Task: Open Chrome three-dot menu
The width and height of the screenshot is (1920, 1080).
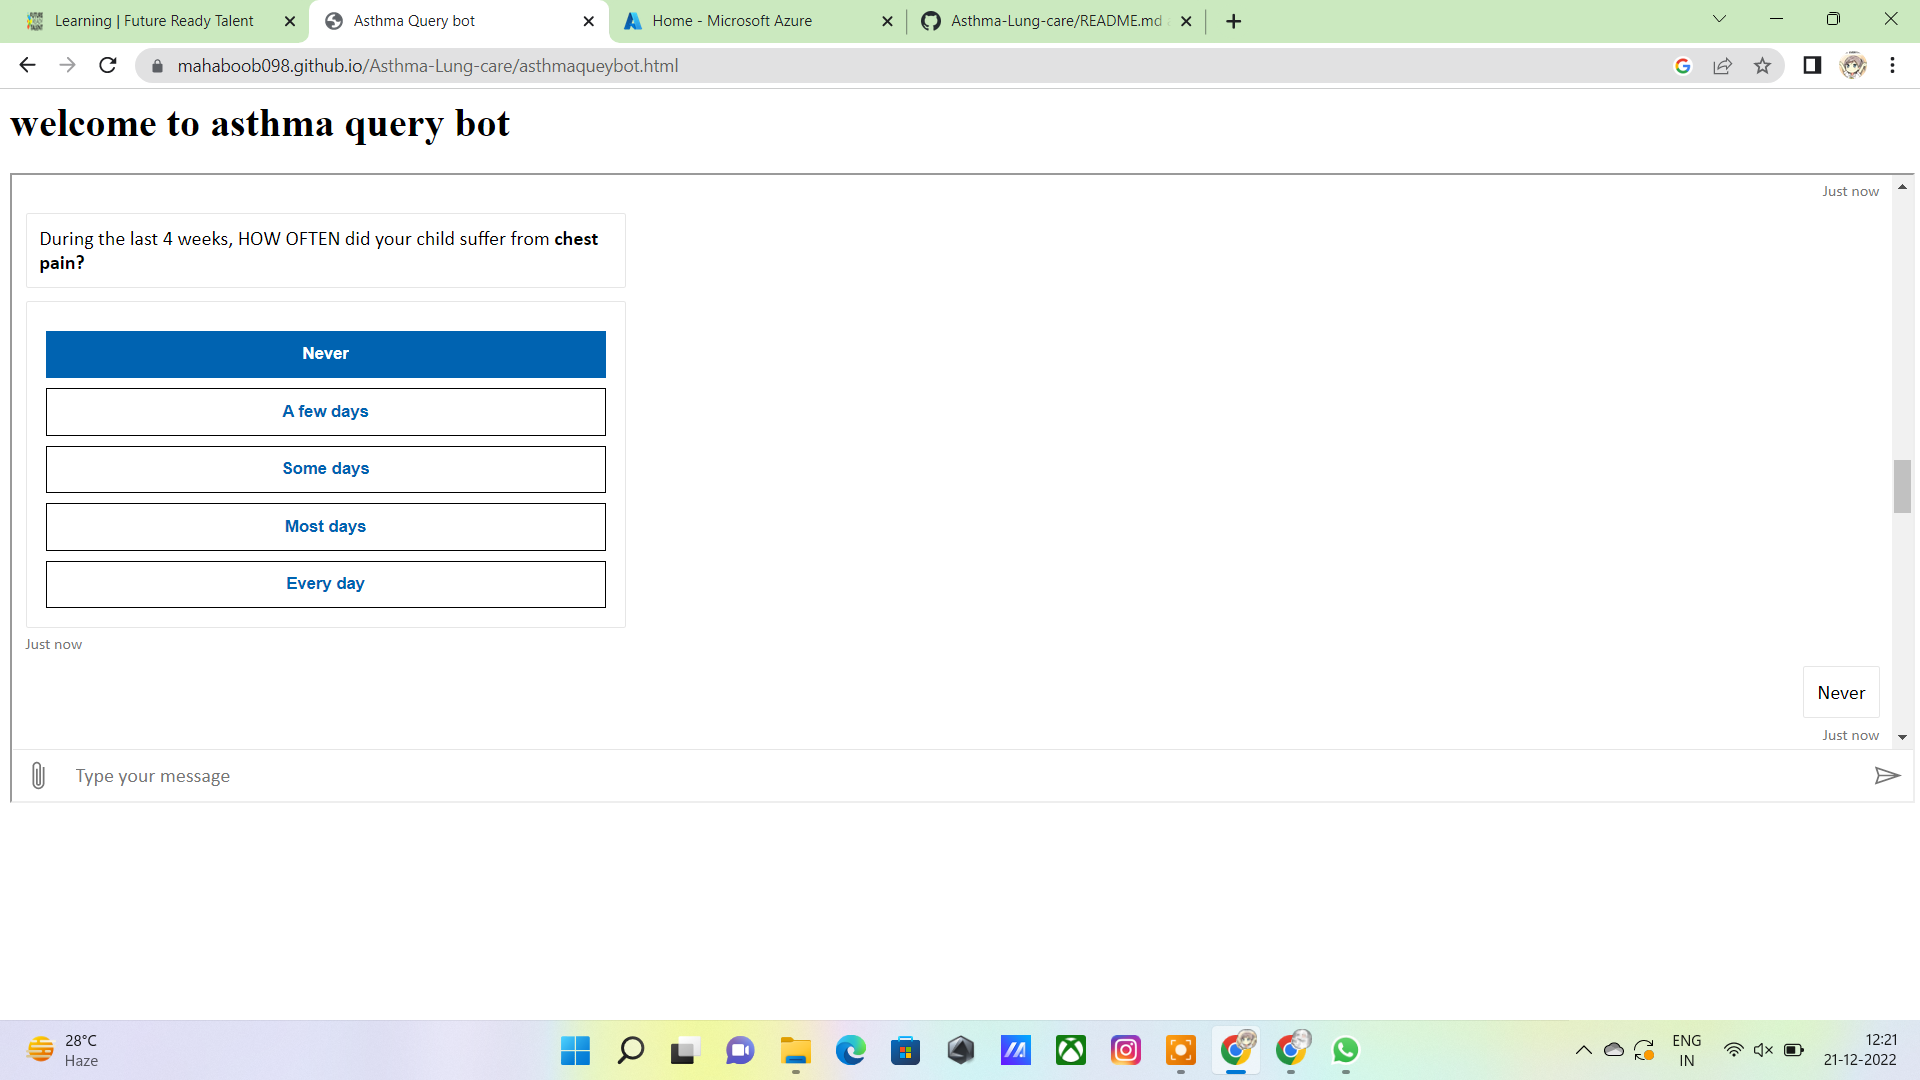Action: click(x=1892, y=66)
